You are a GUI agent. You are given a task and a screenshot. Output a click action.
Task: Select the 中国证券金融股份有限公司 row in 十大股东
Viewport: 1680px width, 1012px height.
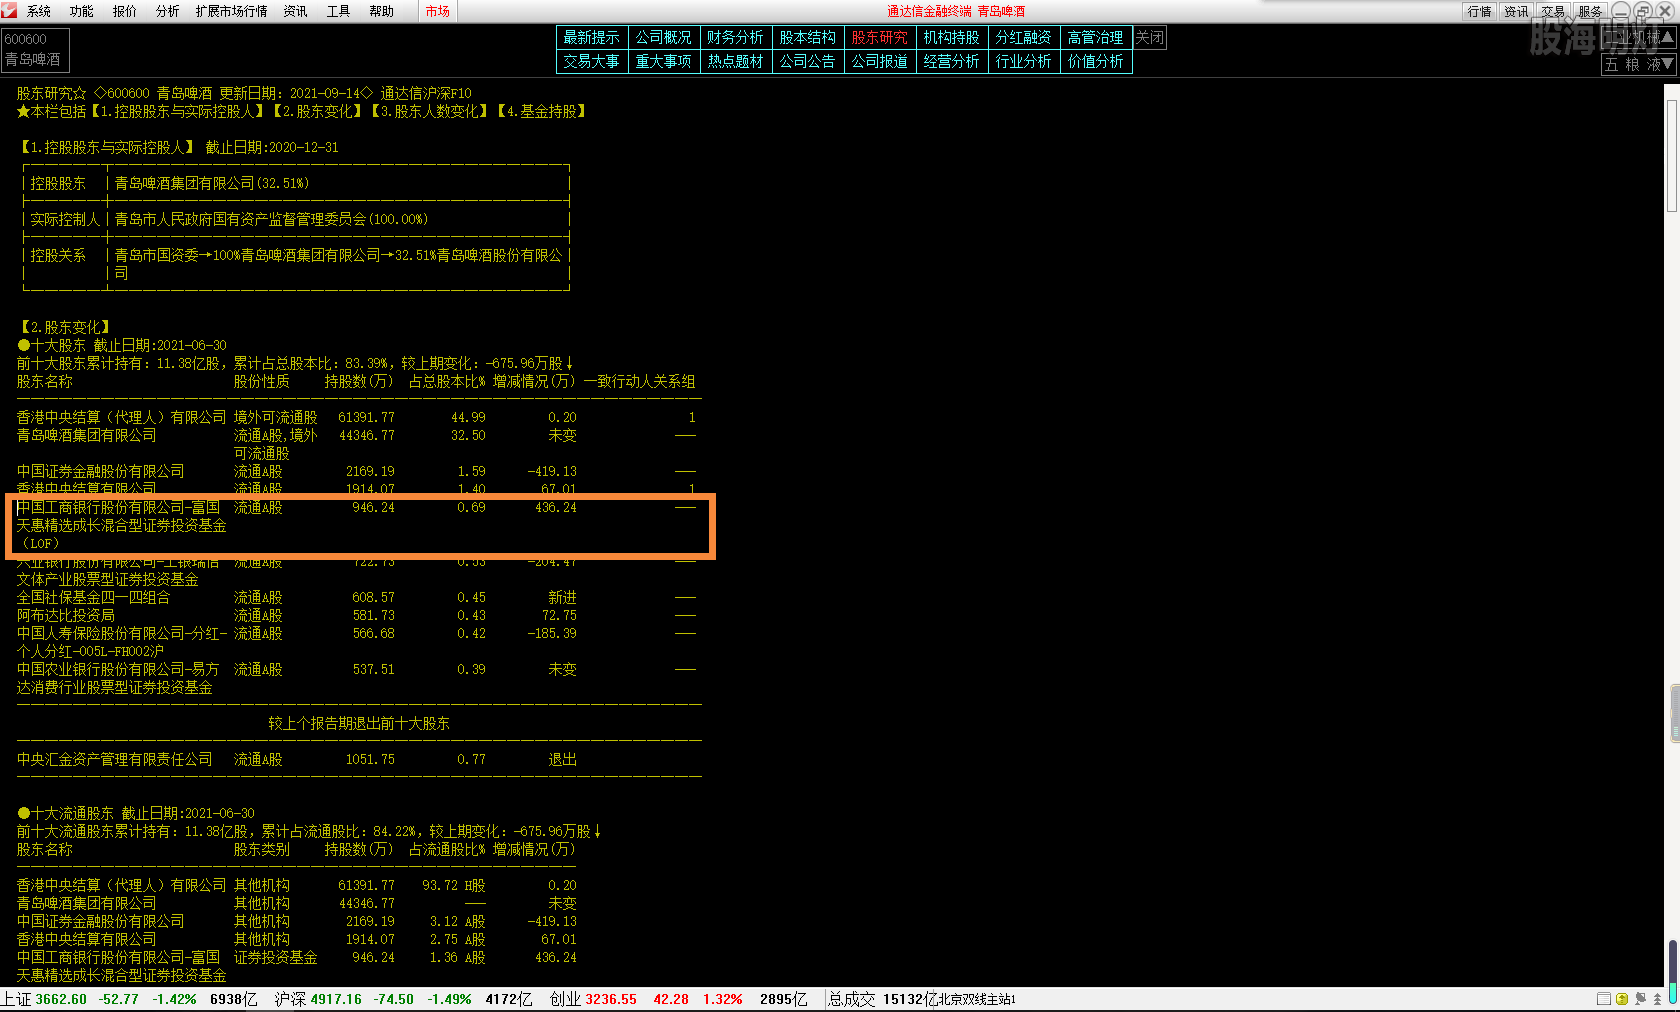pos(356,471)
